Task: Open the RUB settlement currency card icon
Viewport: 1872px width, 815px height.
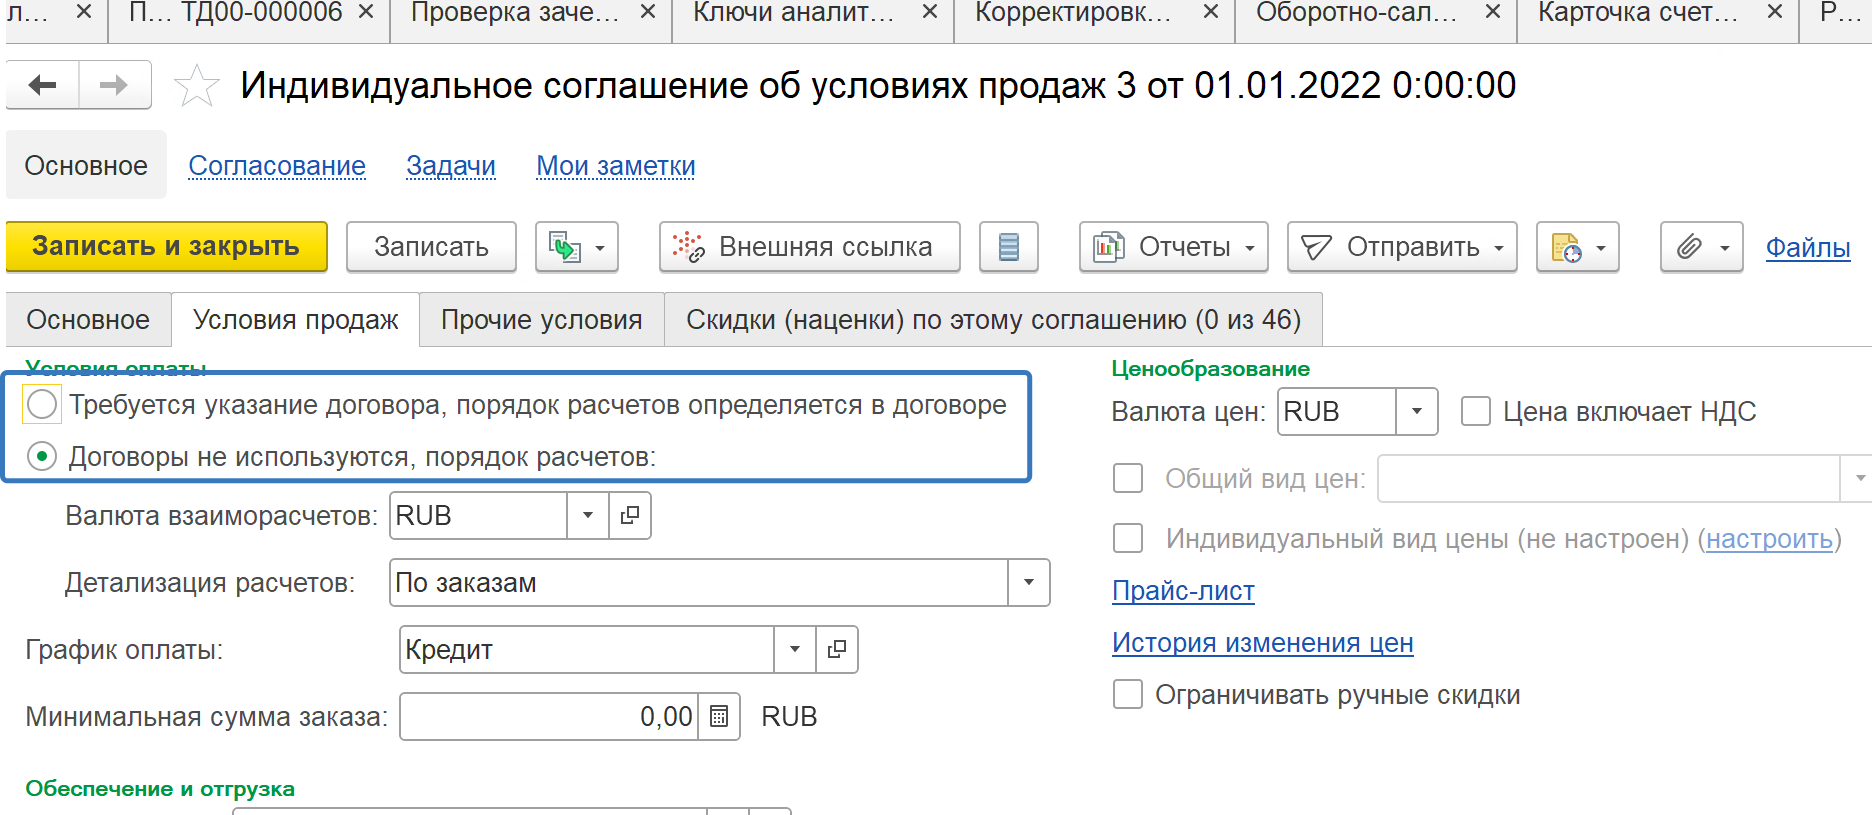Action: (x=630, y=515)
